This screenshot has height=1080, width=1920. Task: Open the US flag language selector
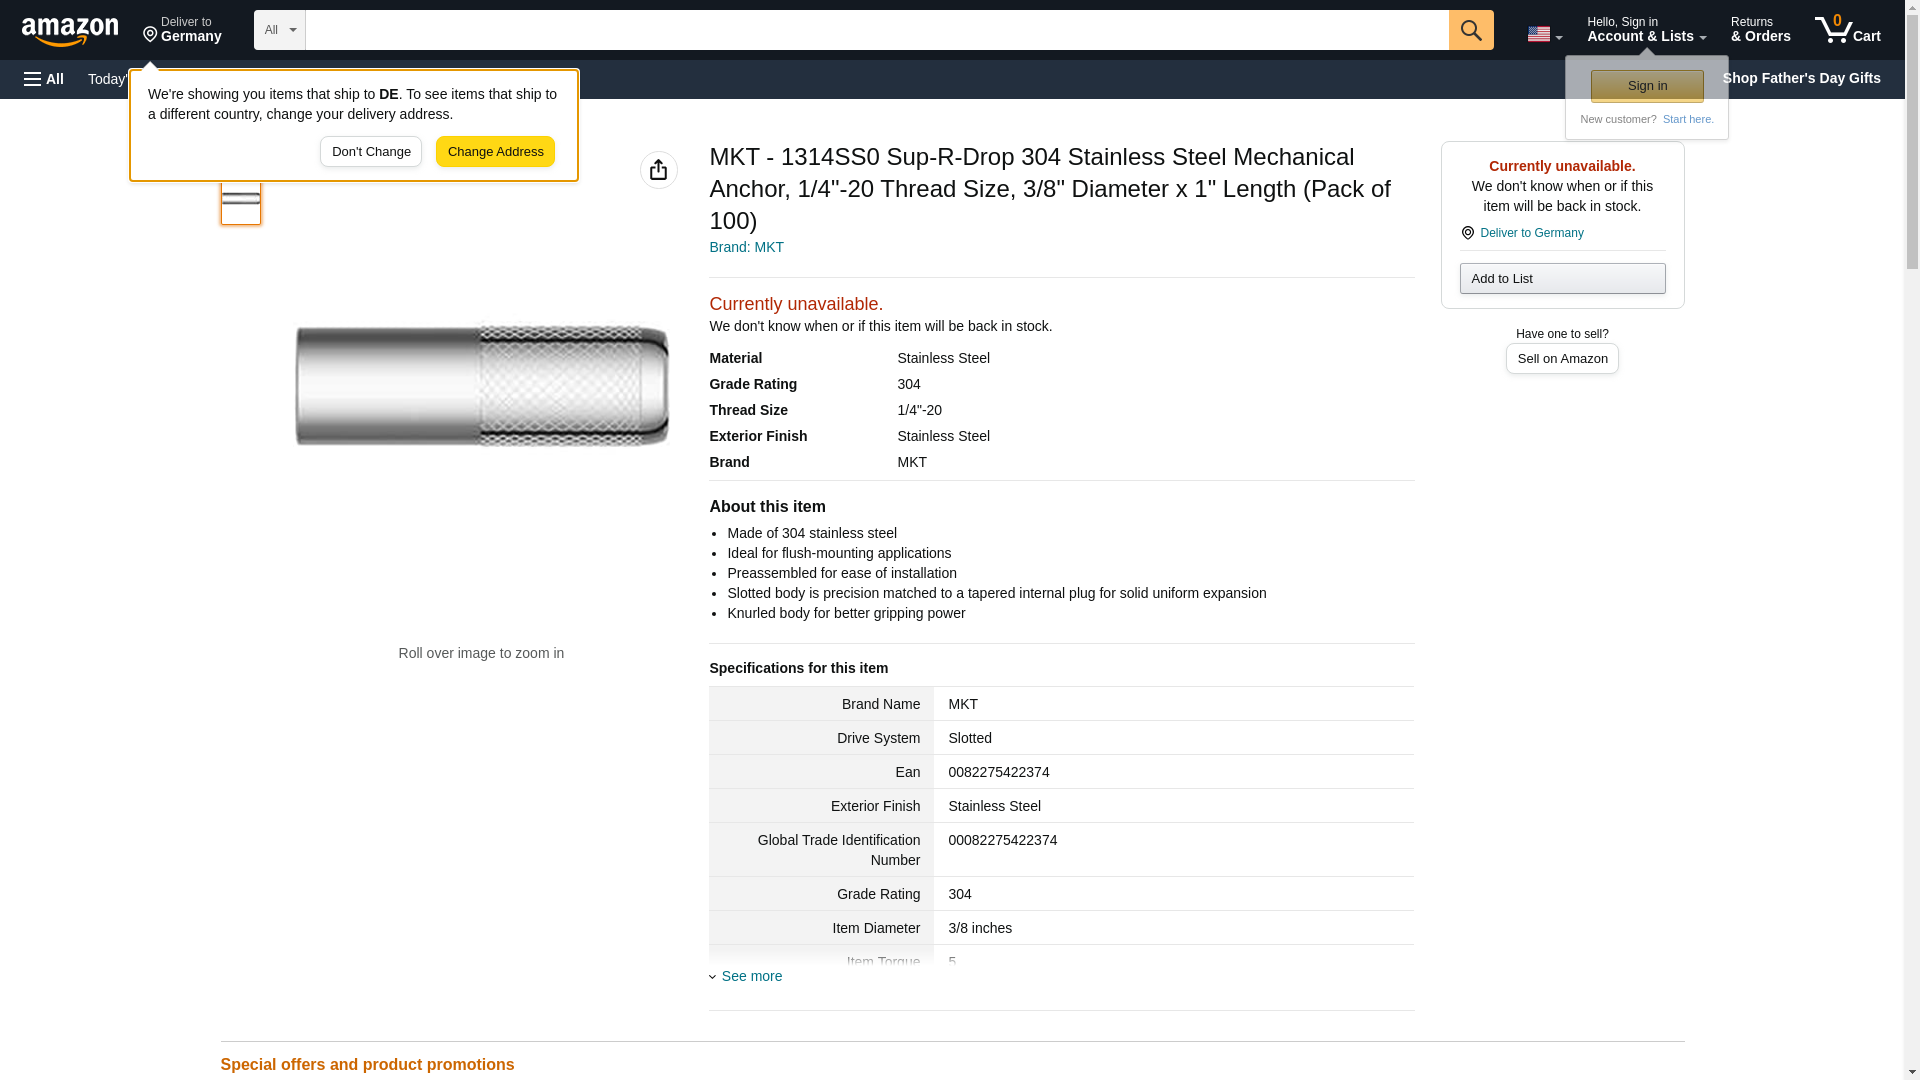click(1544, 34)
